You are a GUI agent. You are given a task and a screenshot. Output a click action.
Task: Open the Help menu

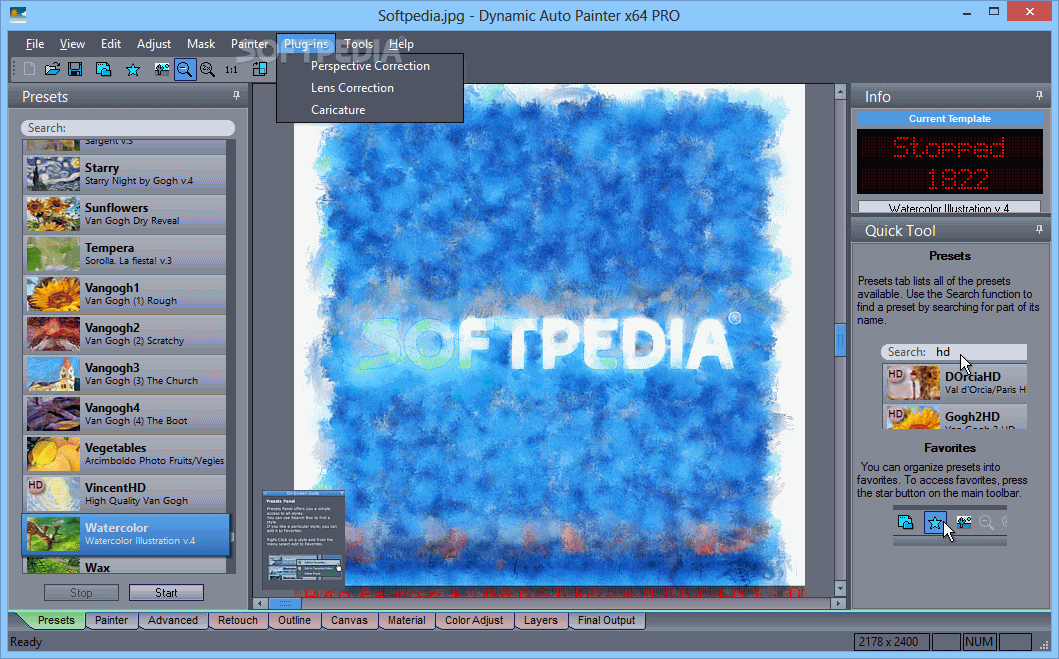(x=401, y=44)
